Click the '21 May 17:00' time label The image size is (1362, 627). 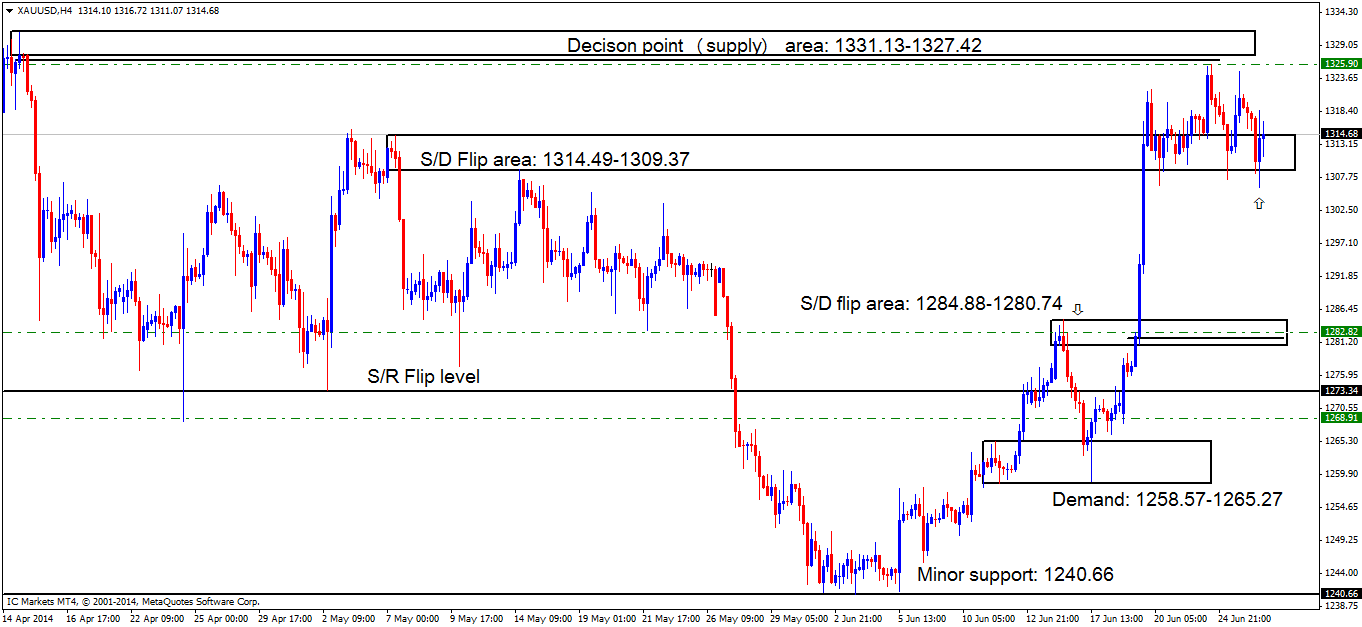669,619
